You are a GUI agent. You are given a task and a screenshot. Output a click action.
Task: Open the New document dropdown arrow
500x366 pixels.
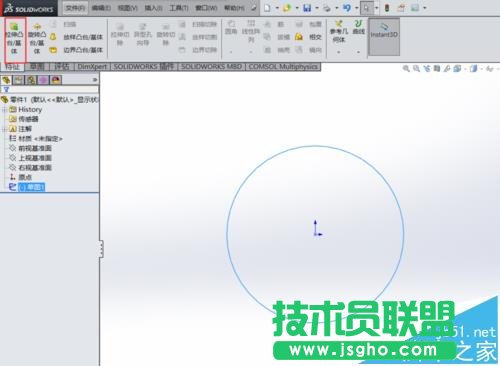click(x=277, y=8)
